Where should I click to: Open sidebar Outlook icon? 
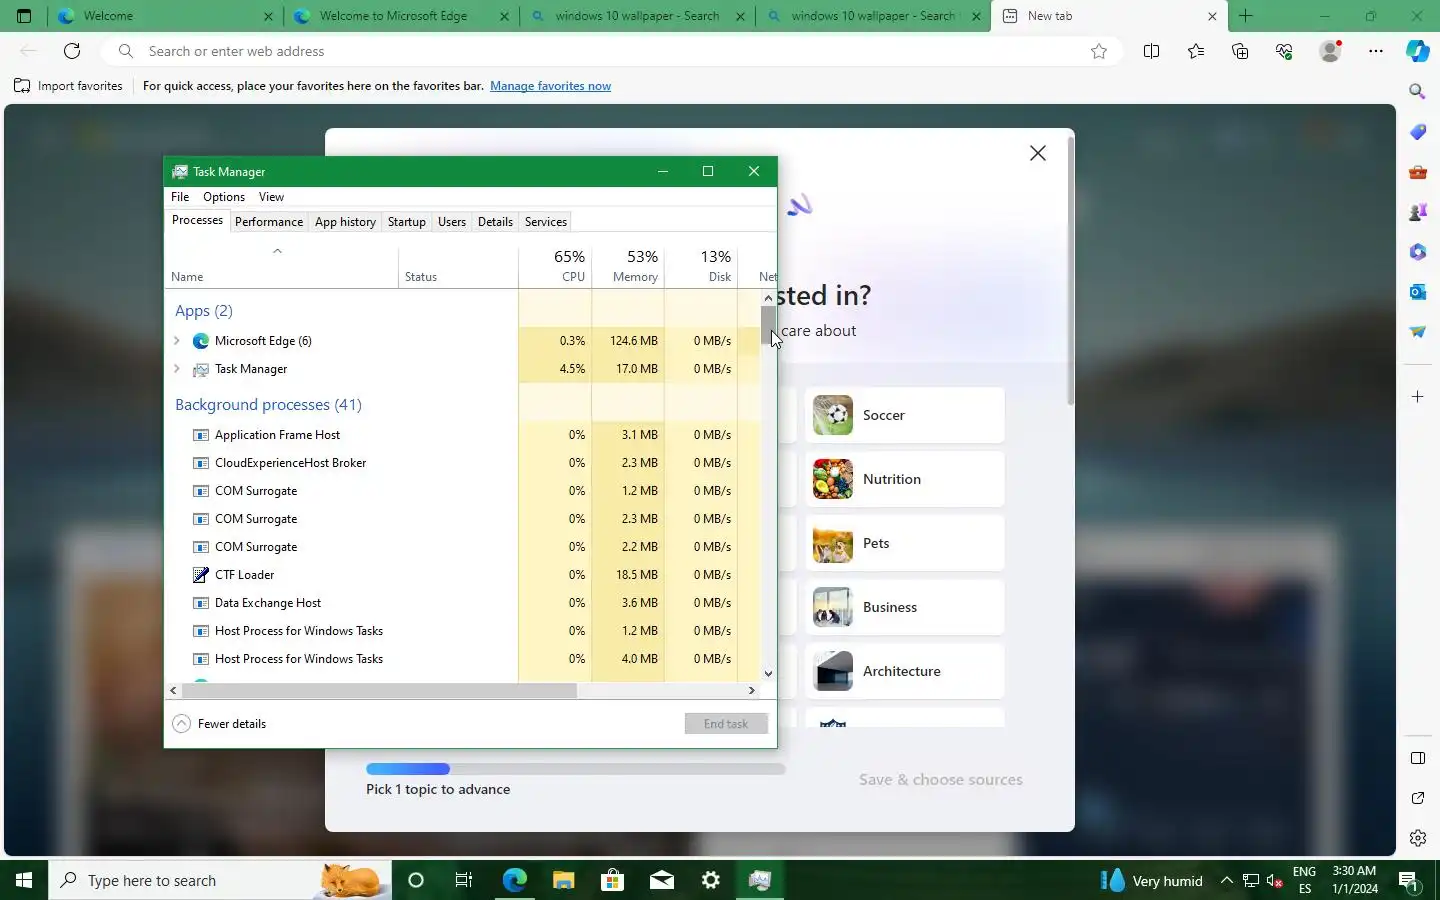[x=1417, y=292]
